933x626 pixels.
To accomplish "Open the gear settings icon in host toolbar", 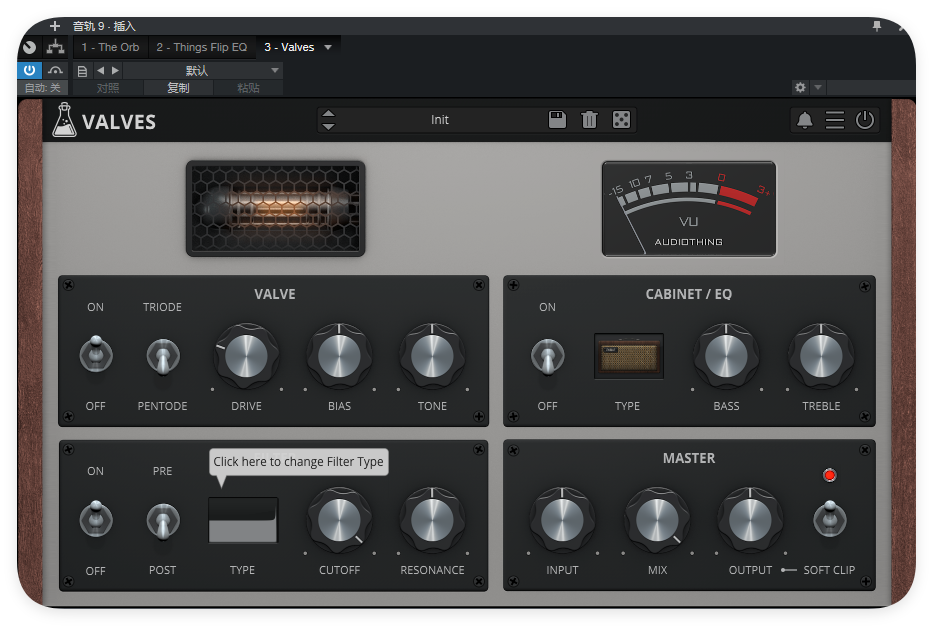I will click(800, 87).
